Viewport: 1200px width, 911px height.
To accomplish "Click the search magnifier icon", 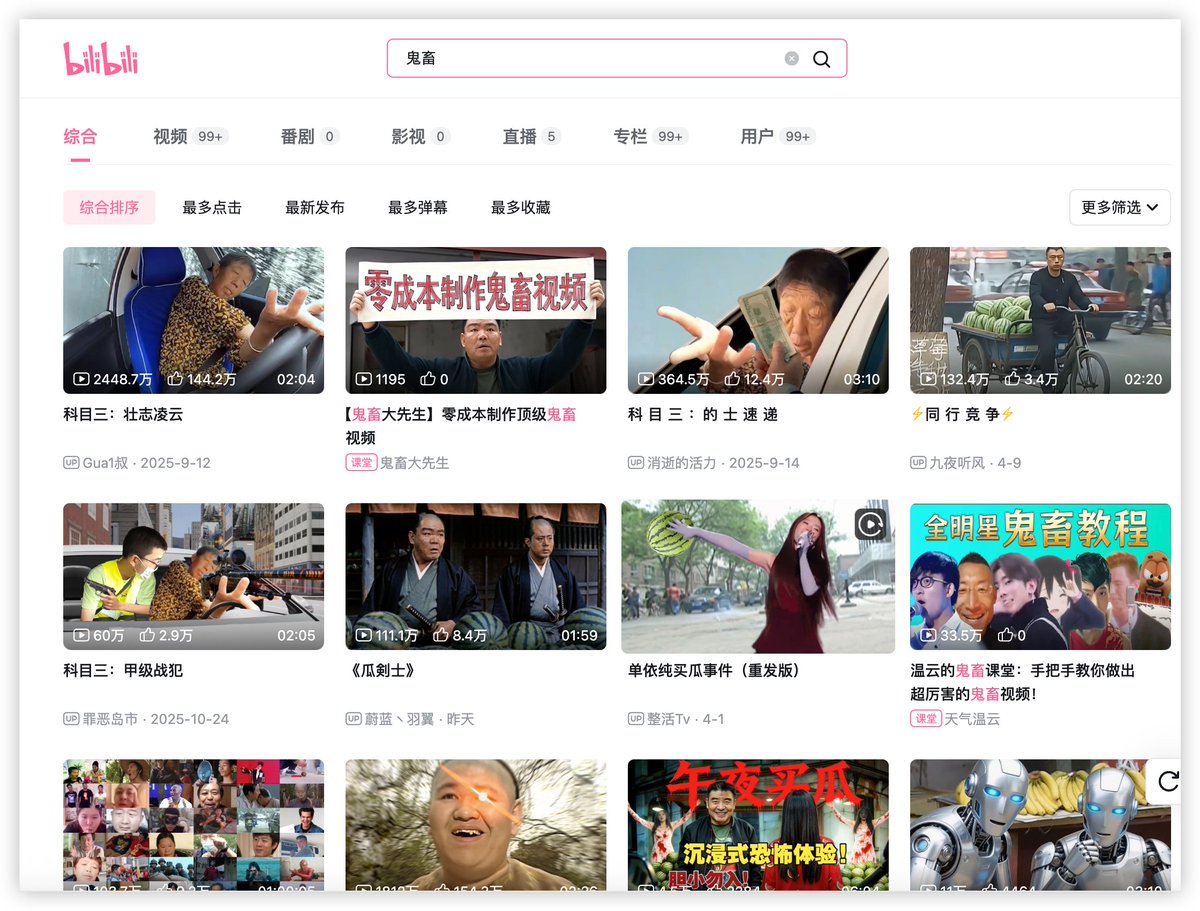I will click(x=821, y=58).
